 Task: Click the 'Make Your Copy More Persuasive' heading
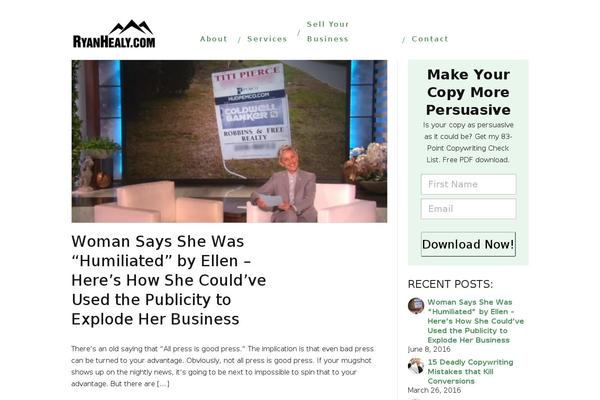click(468, 92)
